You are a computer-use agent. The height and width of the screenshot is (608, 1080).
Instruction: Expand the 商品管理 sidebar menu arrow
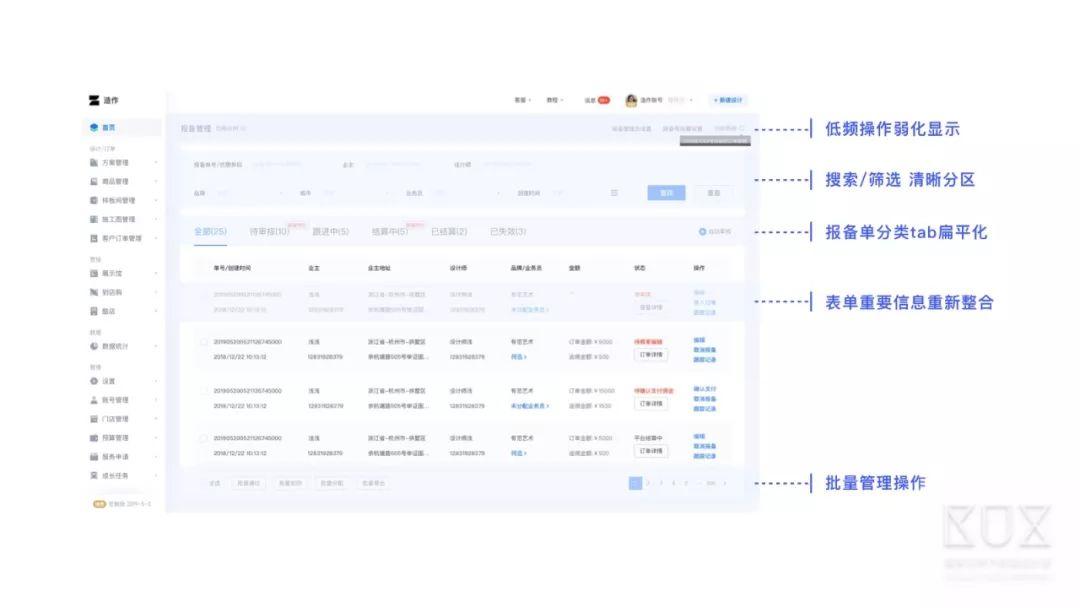point(156,182)
